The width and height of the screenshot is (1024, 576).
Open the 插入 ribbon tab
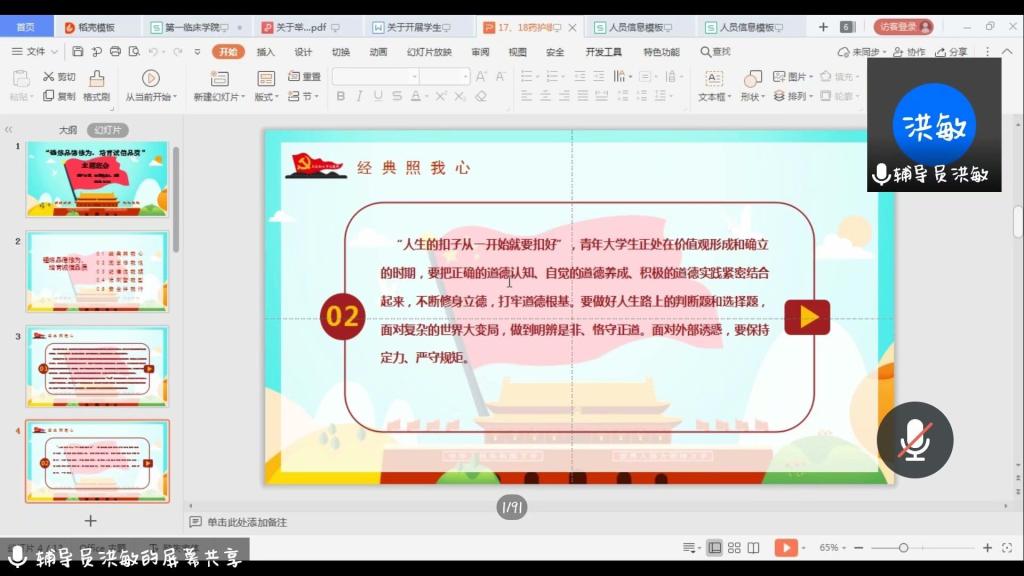pos(266,51)
